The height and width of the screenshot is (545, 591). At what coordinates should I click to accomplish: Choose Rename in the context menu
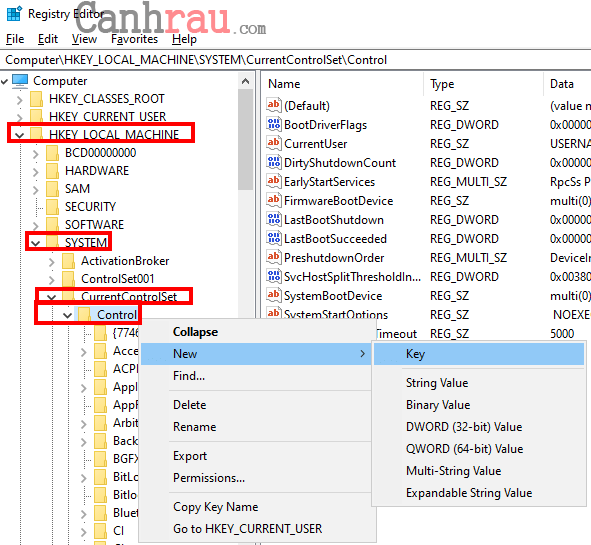click(x=256, y=426)
